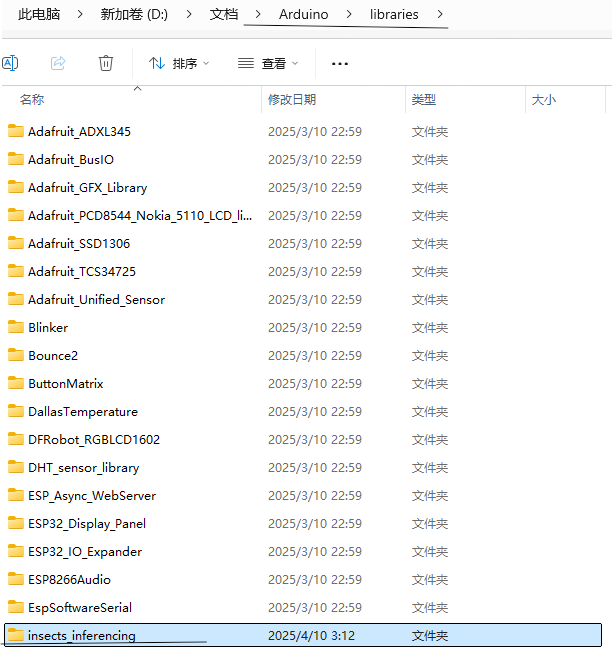Click 文件夹 type in the Blinker row
The height and width of the screenshot is (653, 612).
tap(430, 328)
